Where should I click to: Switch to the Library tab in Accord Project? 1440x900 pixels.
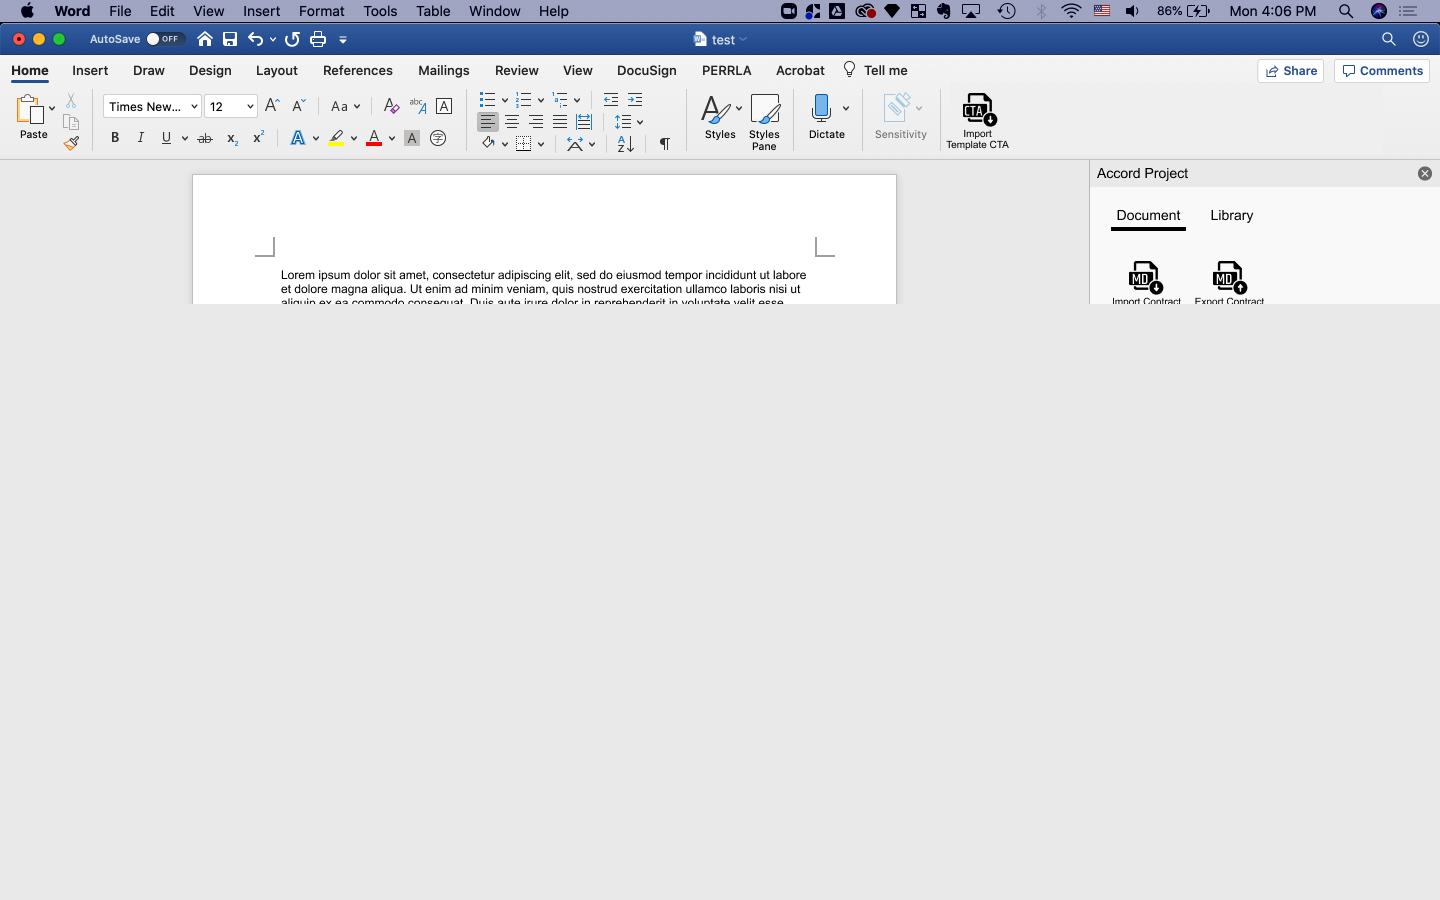click(1231, 215)
